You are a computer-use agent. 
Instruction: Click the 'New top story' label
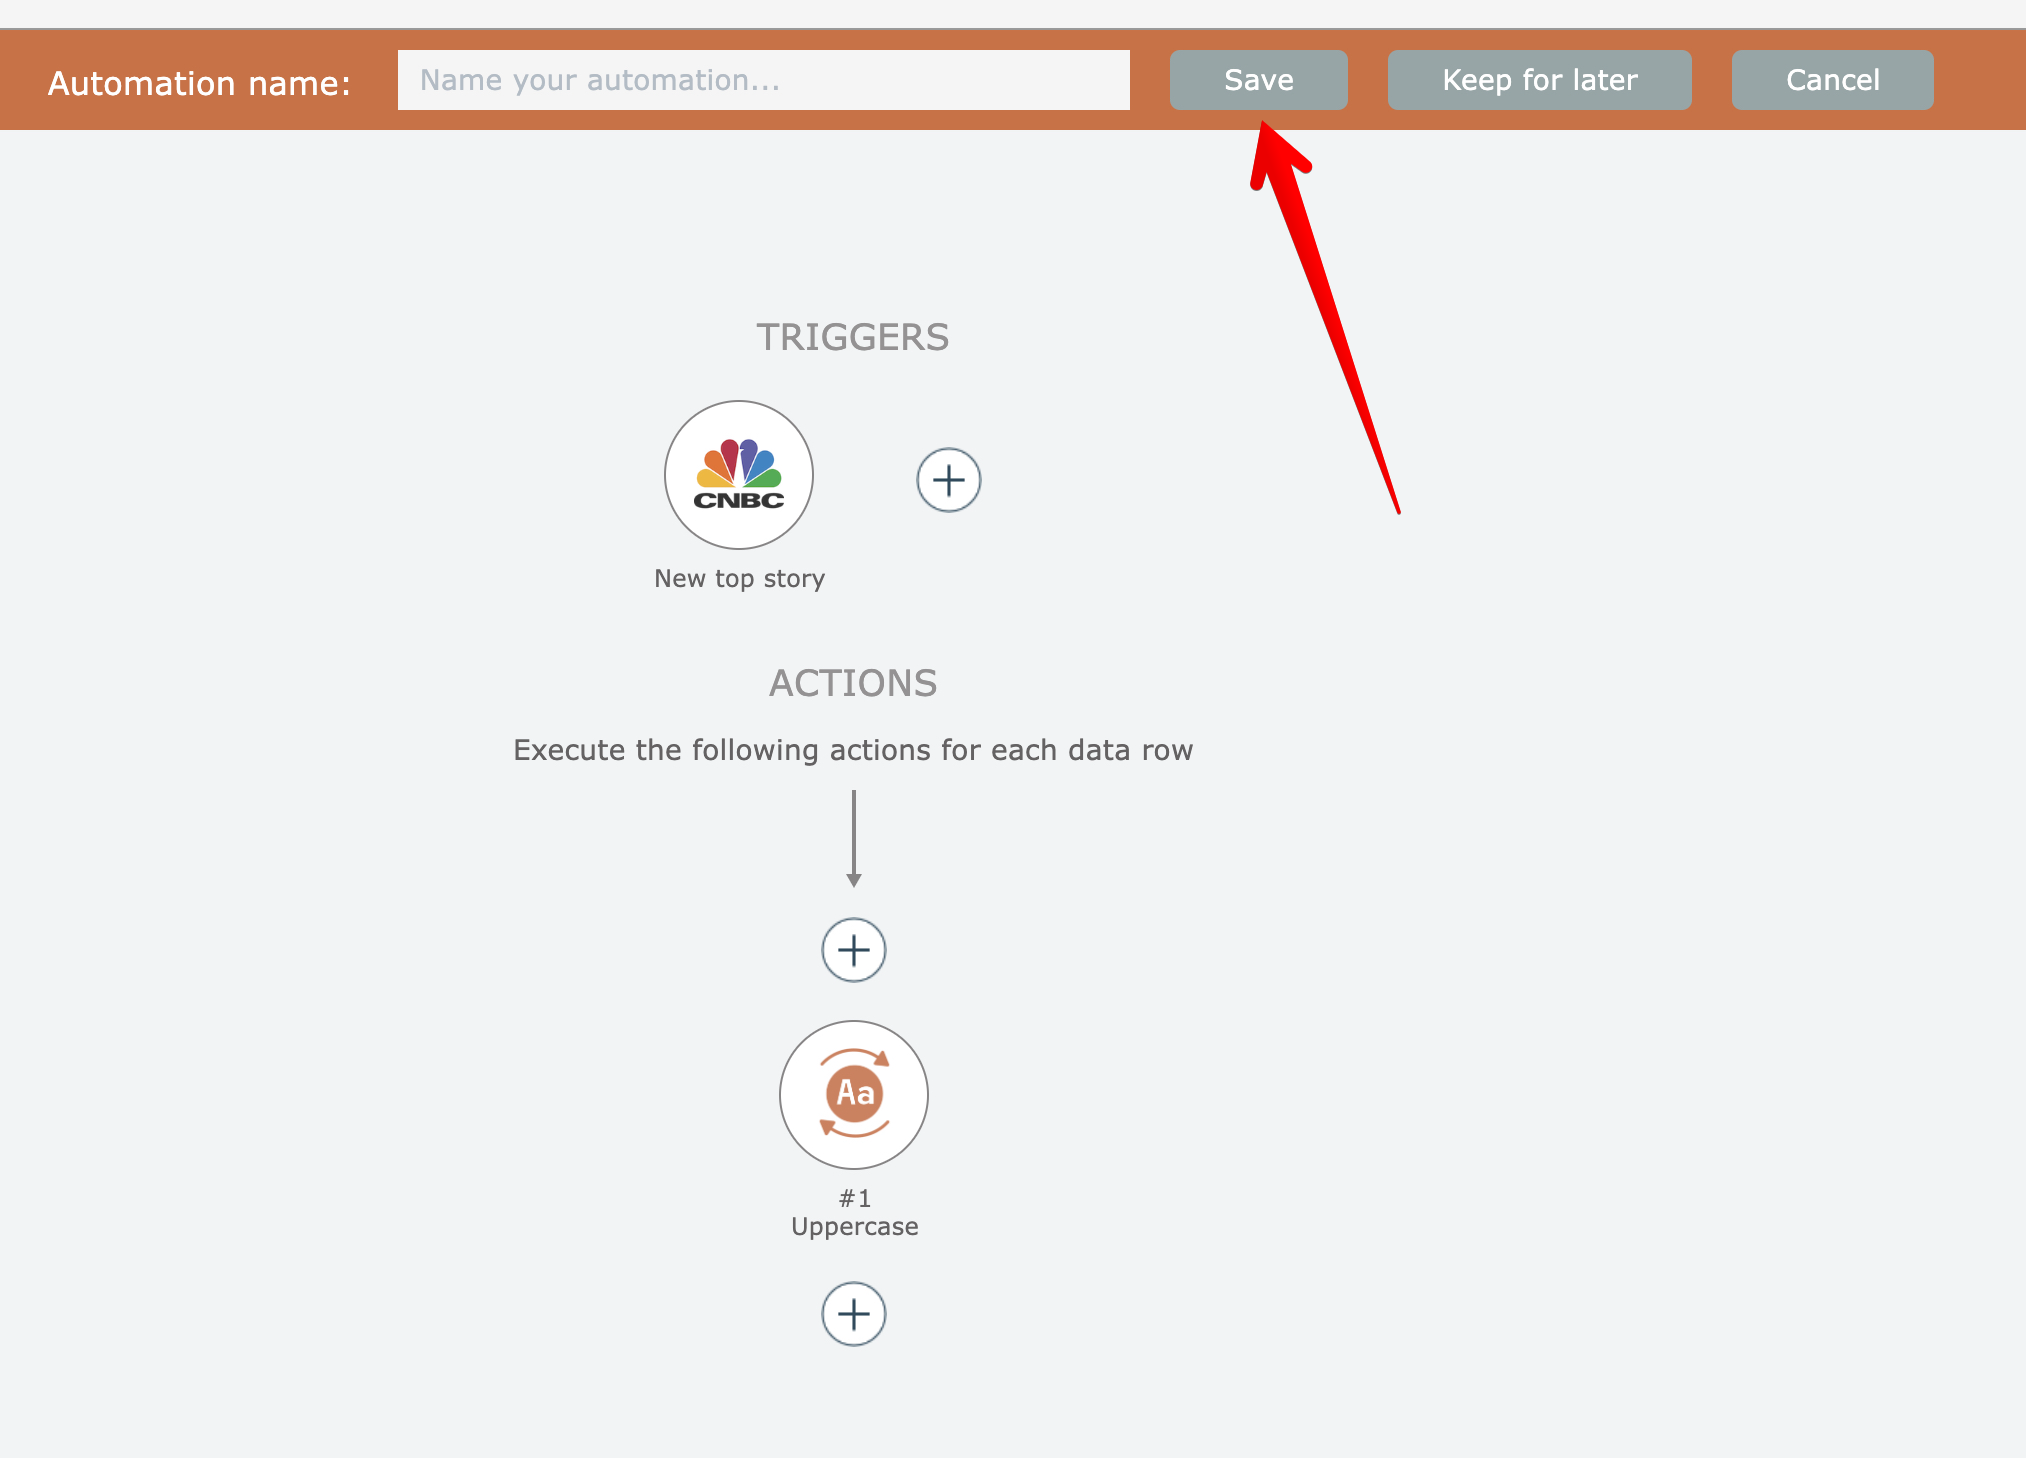[x=739, y=579]
